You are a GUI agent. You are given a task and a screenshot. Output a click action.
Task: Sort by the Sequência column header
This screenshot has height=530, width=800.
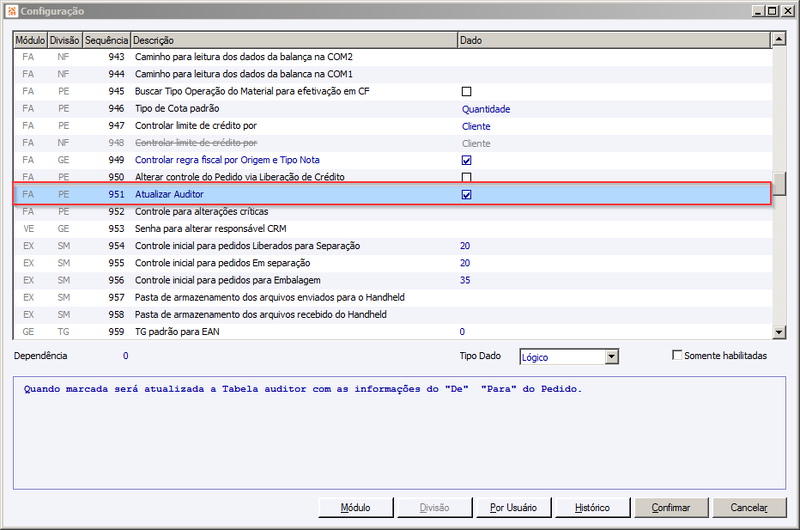click(106, 40)
